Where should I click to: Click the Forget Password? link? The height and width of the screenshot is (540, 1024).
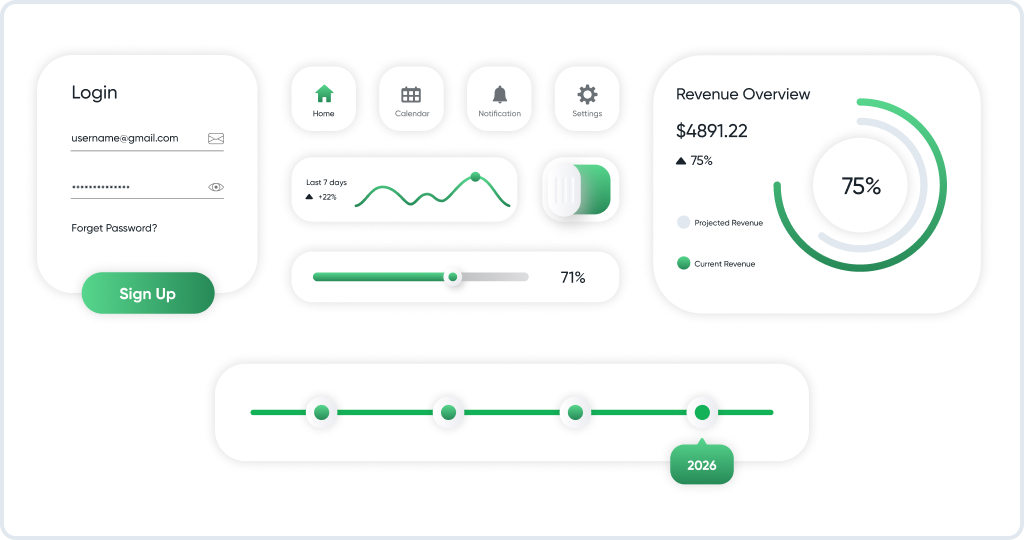[x=114, y=228]
